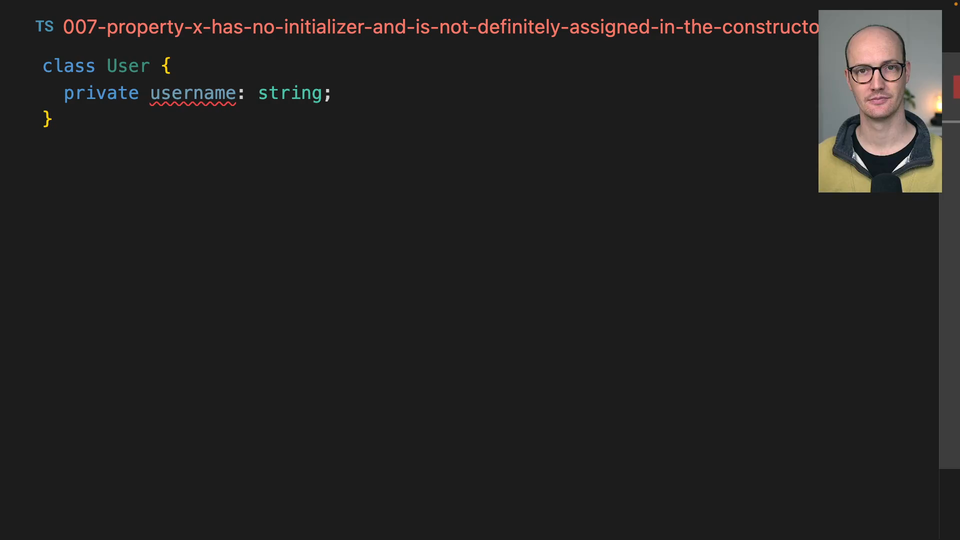Click the red error marker in overview ruler

coord(956,88)
